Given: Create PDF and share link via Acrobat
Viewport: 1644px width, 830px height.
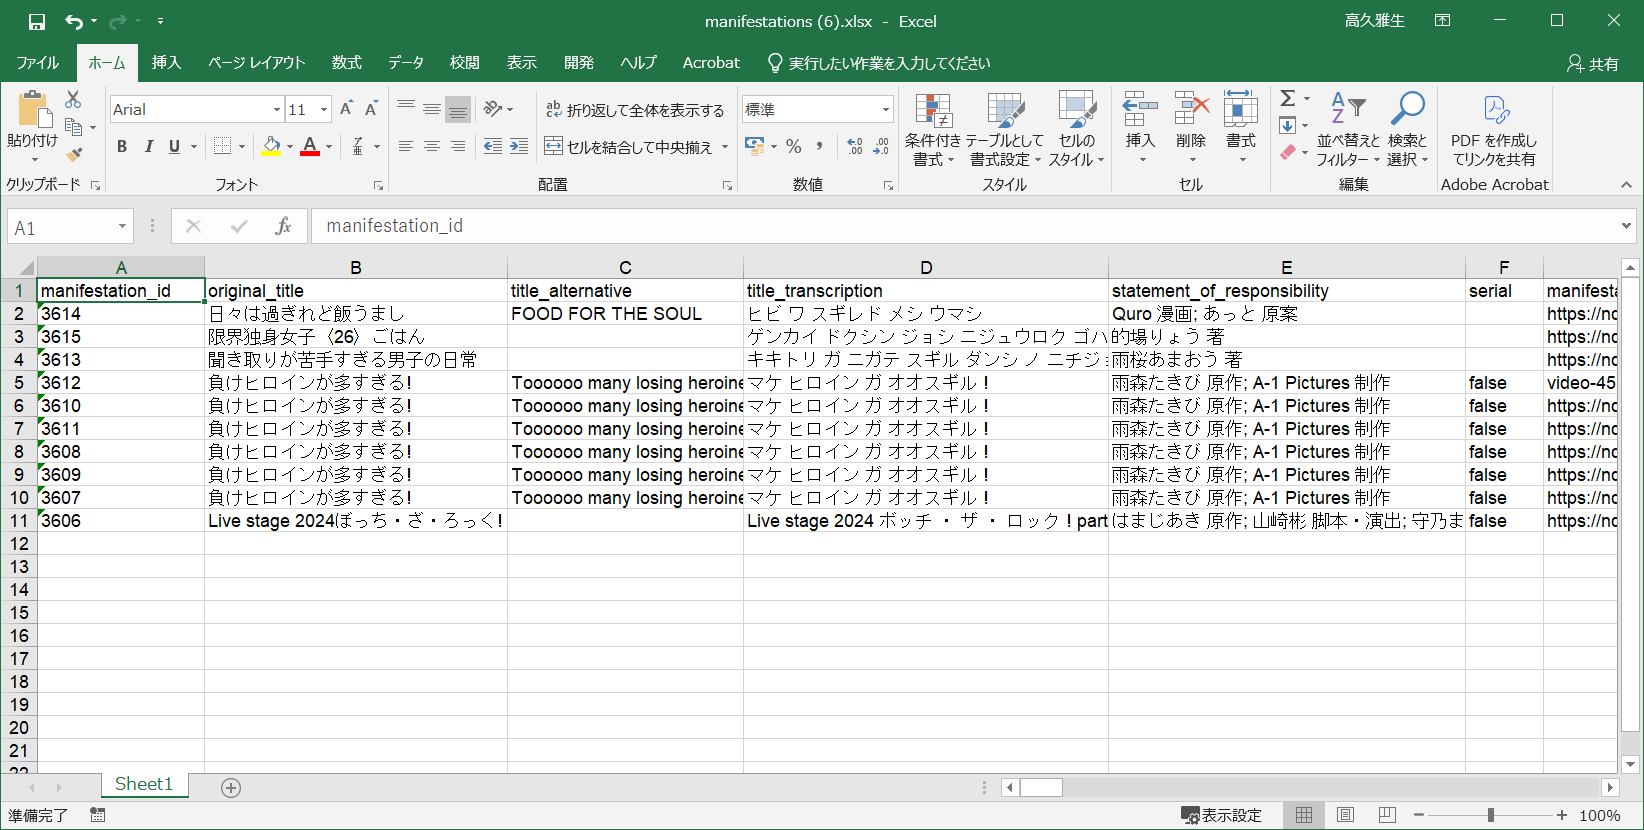Looking at the screenshot, I should 1494,130.
